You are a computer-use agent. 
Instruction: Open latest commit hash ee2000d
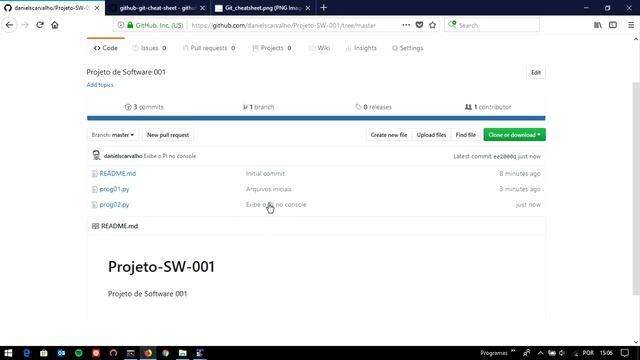[504, 156]
